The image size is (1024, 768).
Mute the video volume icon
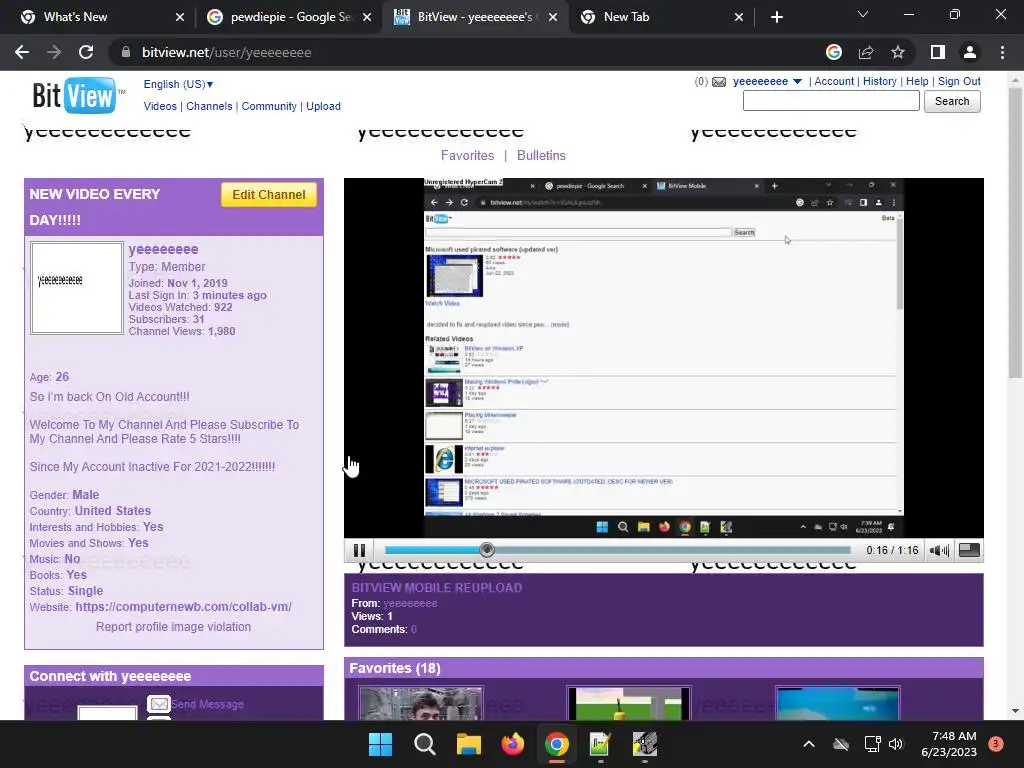[939, 551]
